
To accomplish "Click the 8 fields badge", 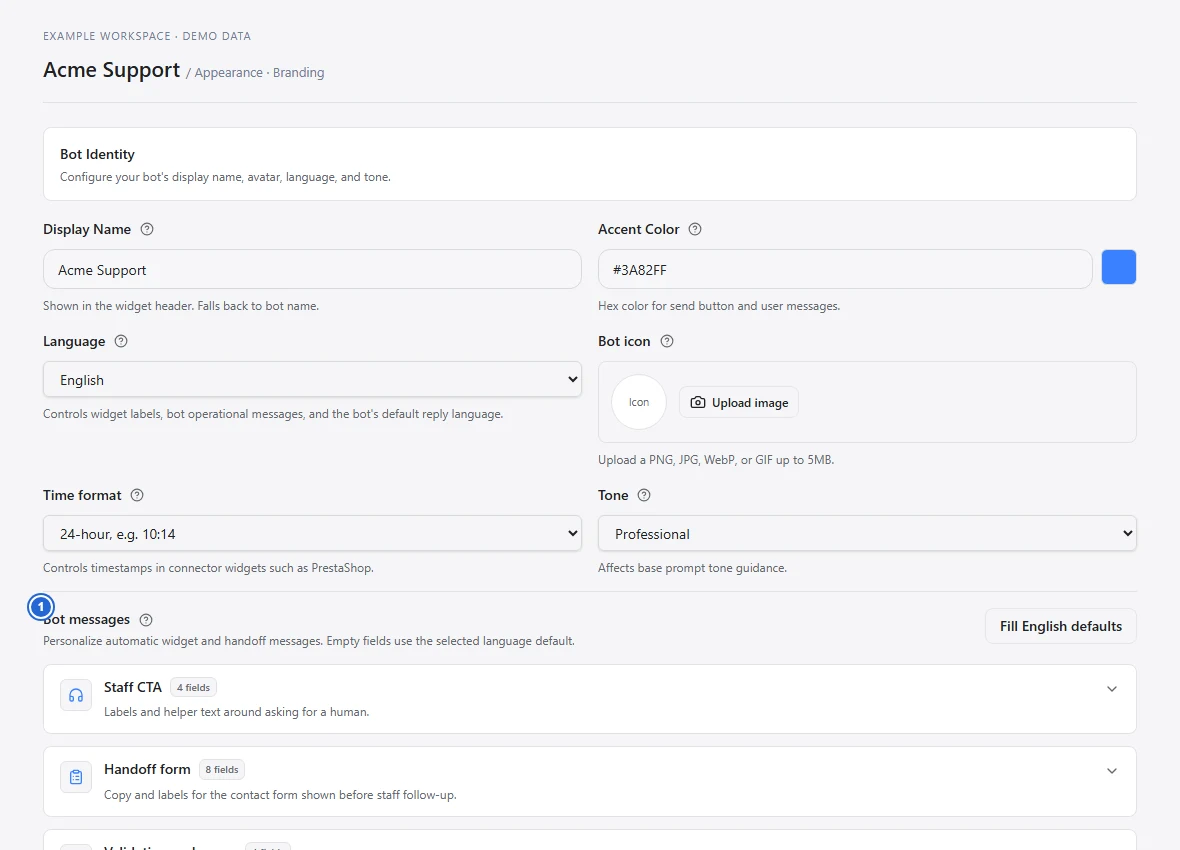I will [222, 769].
